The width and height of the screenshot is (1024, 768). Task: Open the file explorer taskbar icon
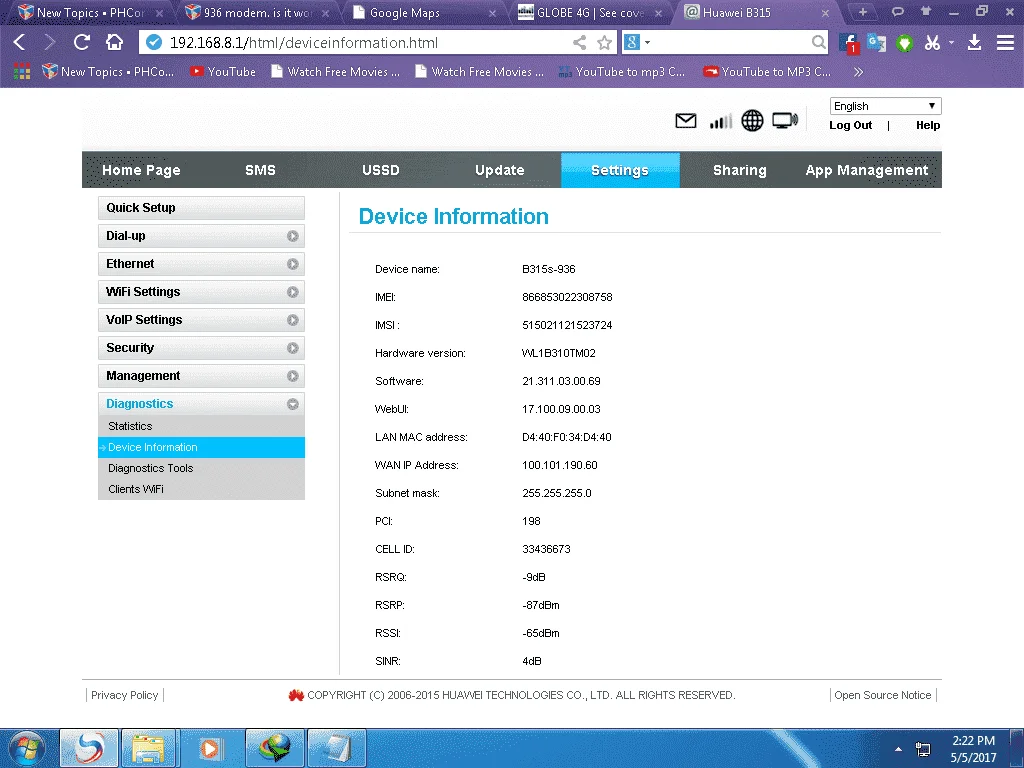[148, 748]
